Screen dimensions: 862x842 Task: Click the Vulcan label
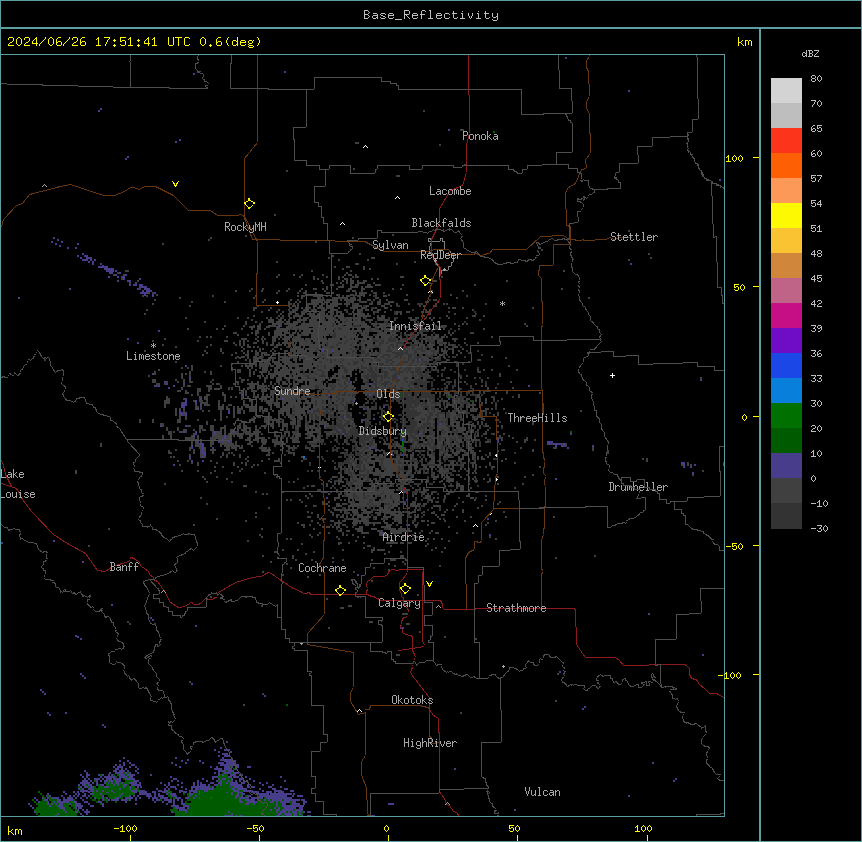tap(542, 792)
